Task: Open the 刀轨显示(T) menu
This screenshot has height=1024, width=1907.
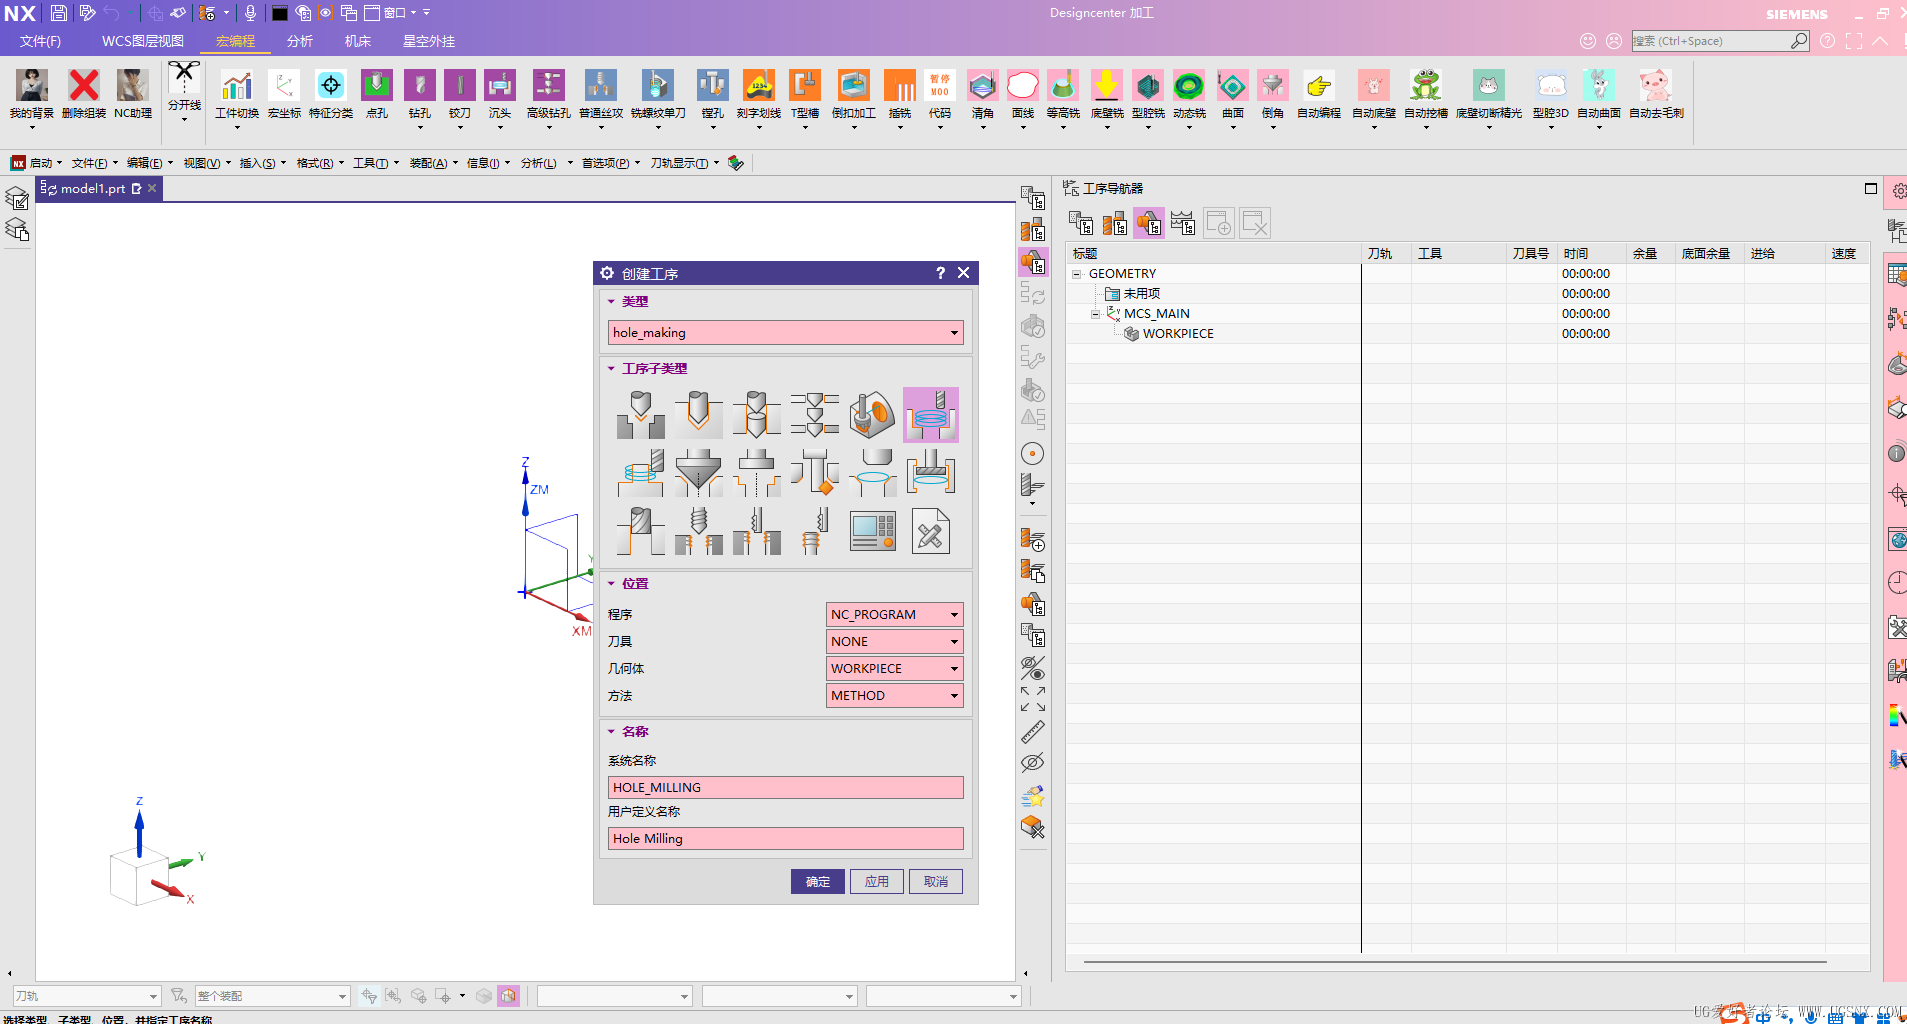Action: pyautogui.click(x=685, y=163)
